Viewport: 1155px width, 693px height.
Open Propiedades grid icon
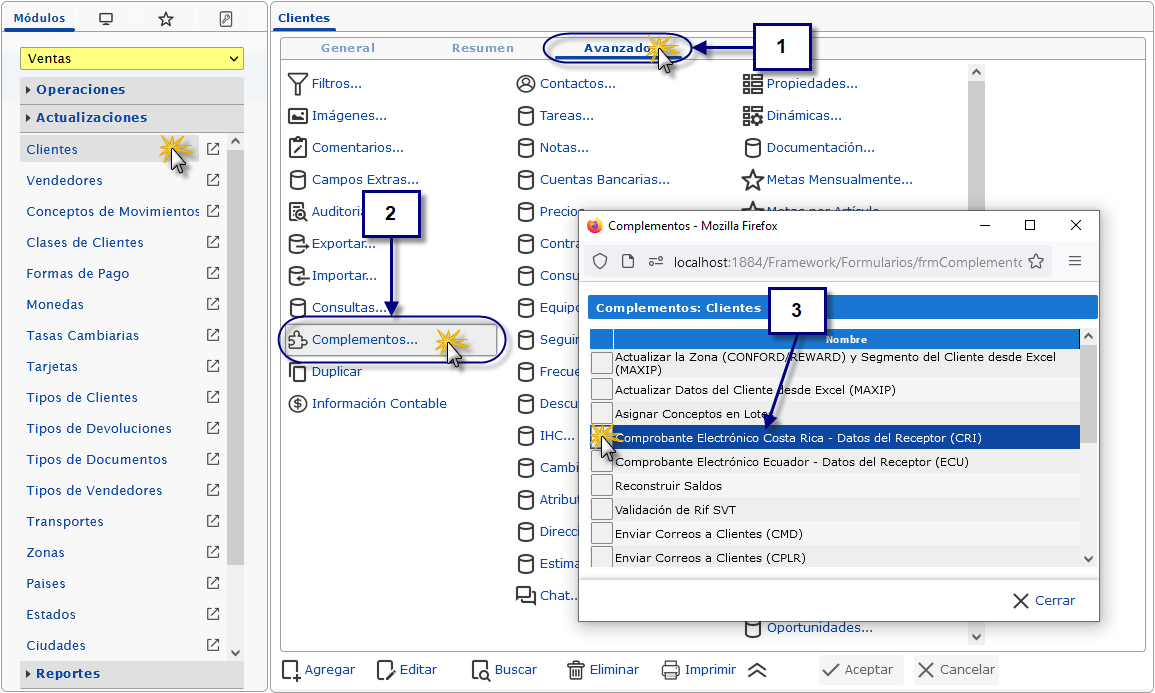click(x=752, y=84)
